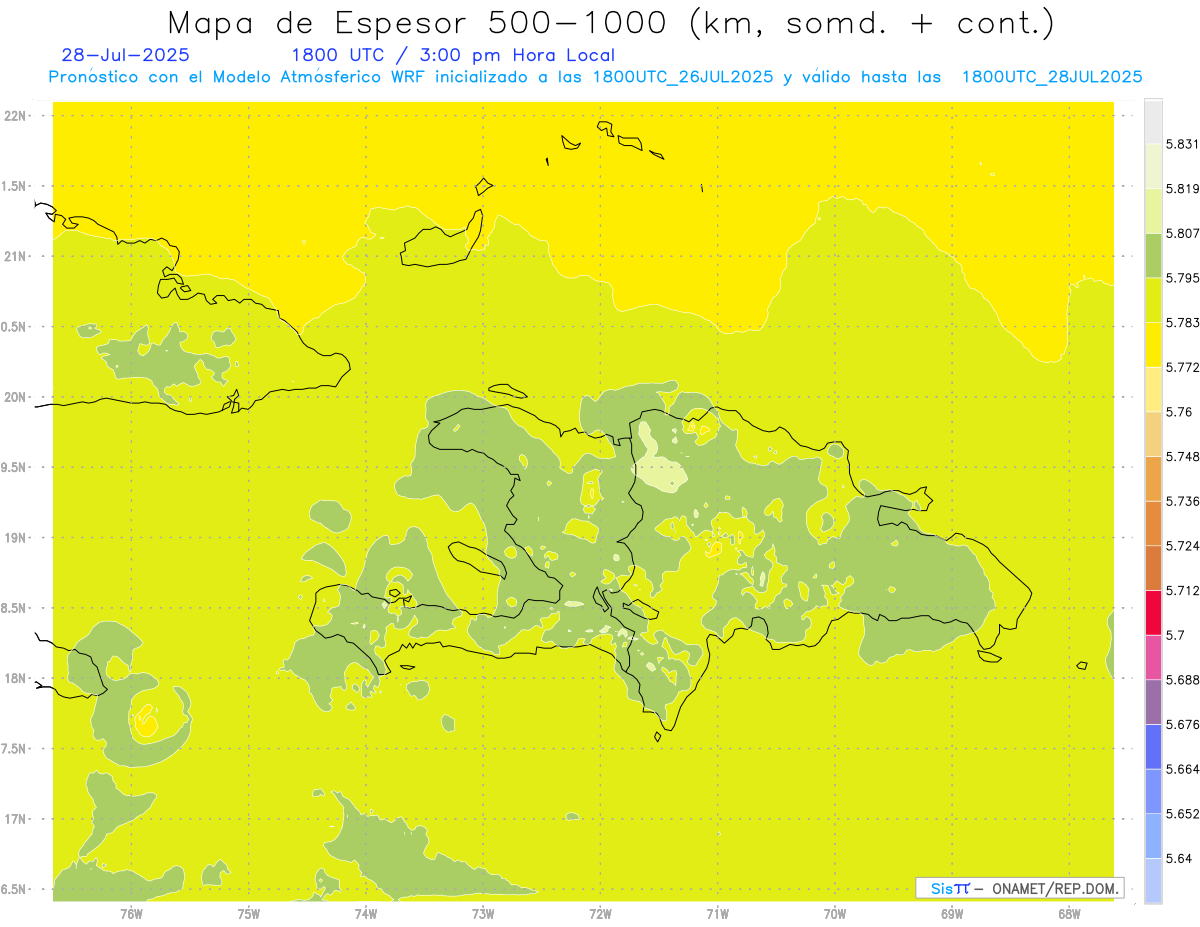1200x927 pixels.
Task: Click the legend value '5.795'
Action: click(x=1183, y=278)
